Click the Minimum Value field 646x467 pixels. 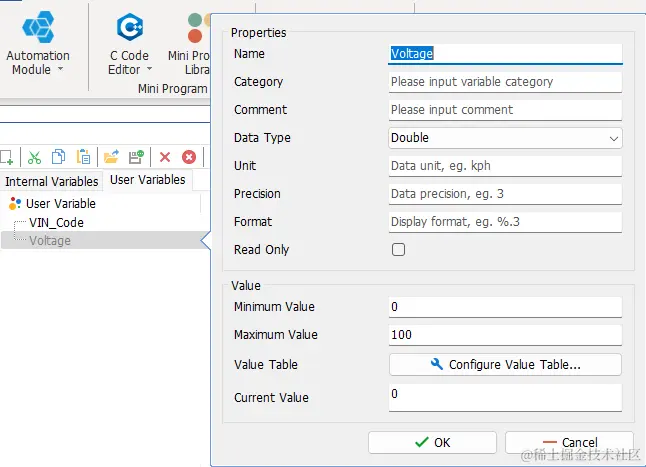[x=505, y=307]
